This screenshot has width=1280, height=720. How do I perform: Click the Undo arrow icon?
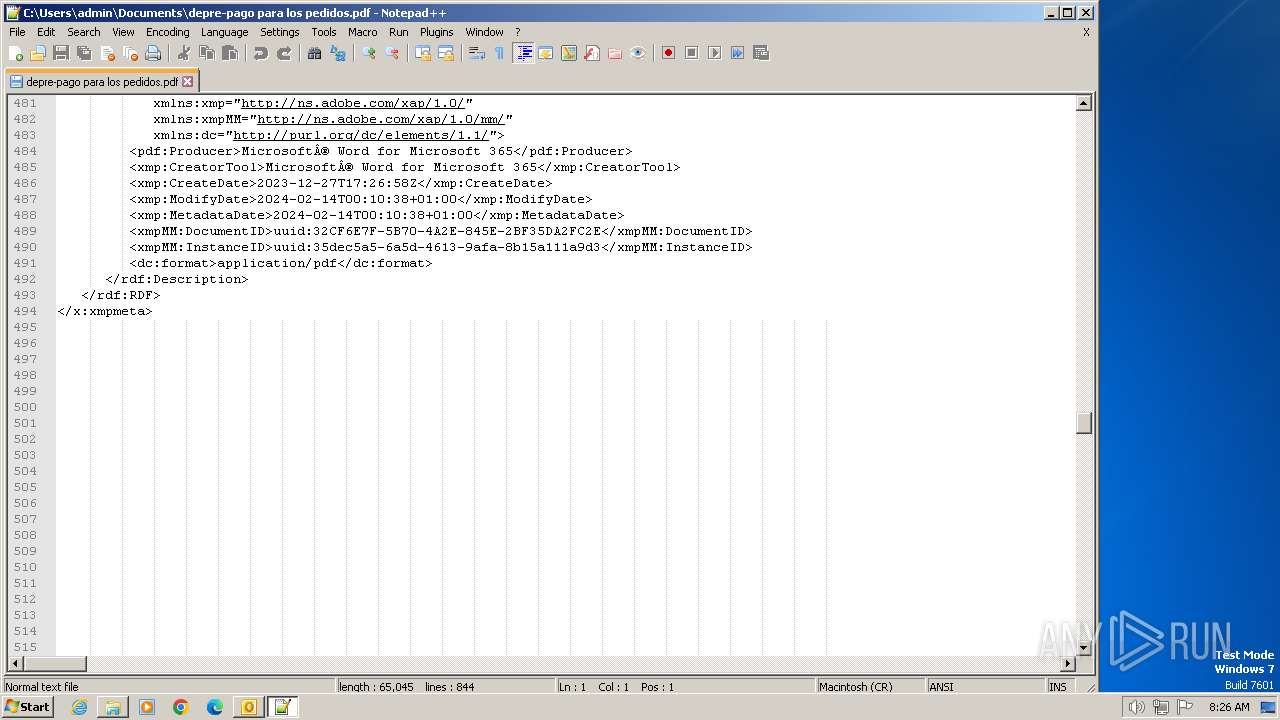point(261,53)
